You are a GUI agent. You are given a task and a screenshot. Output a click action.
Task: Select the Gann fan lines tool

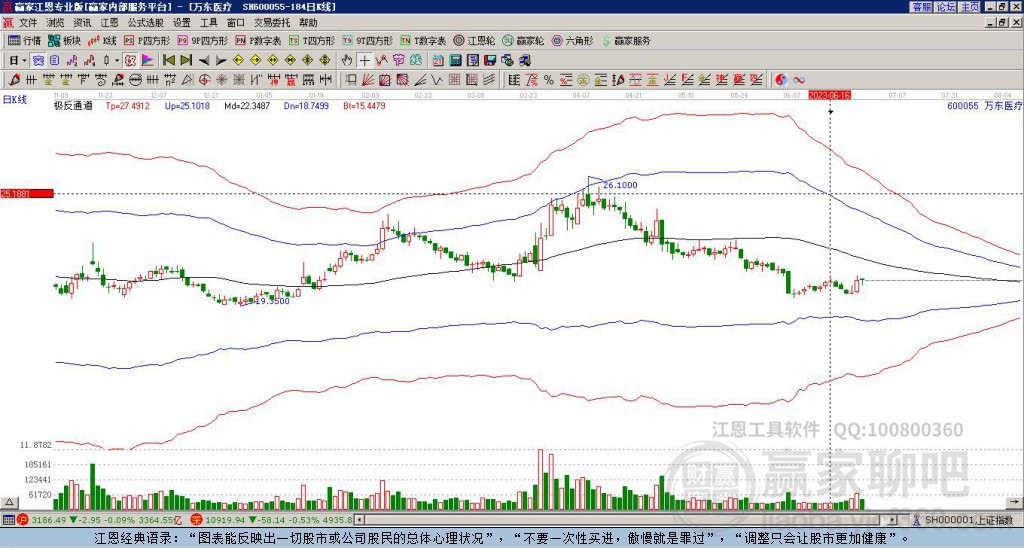click(368, 80)
